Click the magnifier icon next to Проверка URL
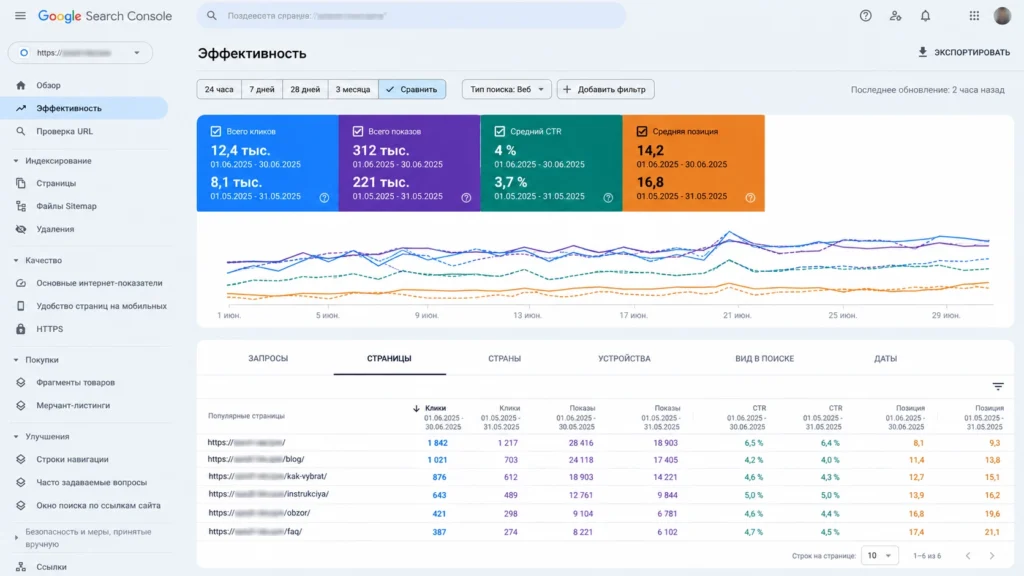Image resolution: width=1024 pixels, height=576 pixels. [x=21, y=131]
